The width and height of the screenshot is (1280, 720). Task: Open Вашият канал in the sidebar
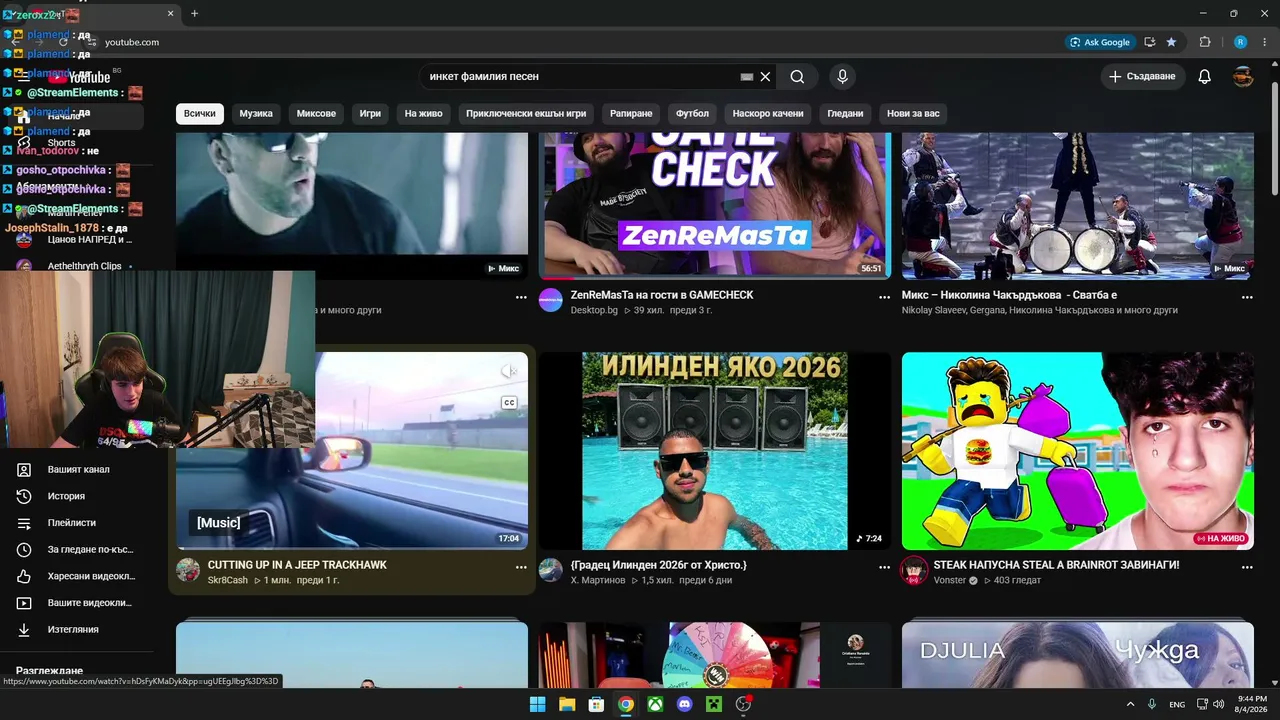click(x=78, y=470)
